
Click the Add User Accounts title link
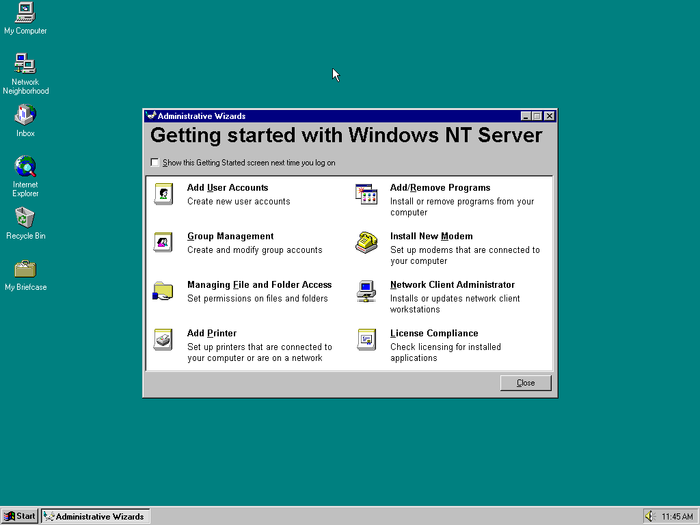tap(227, 188)
